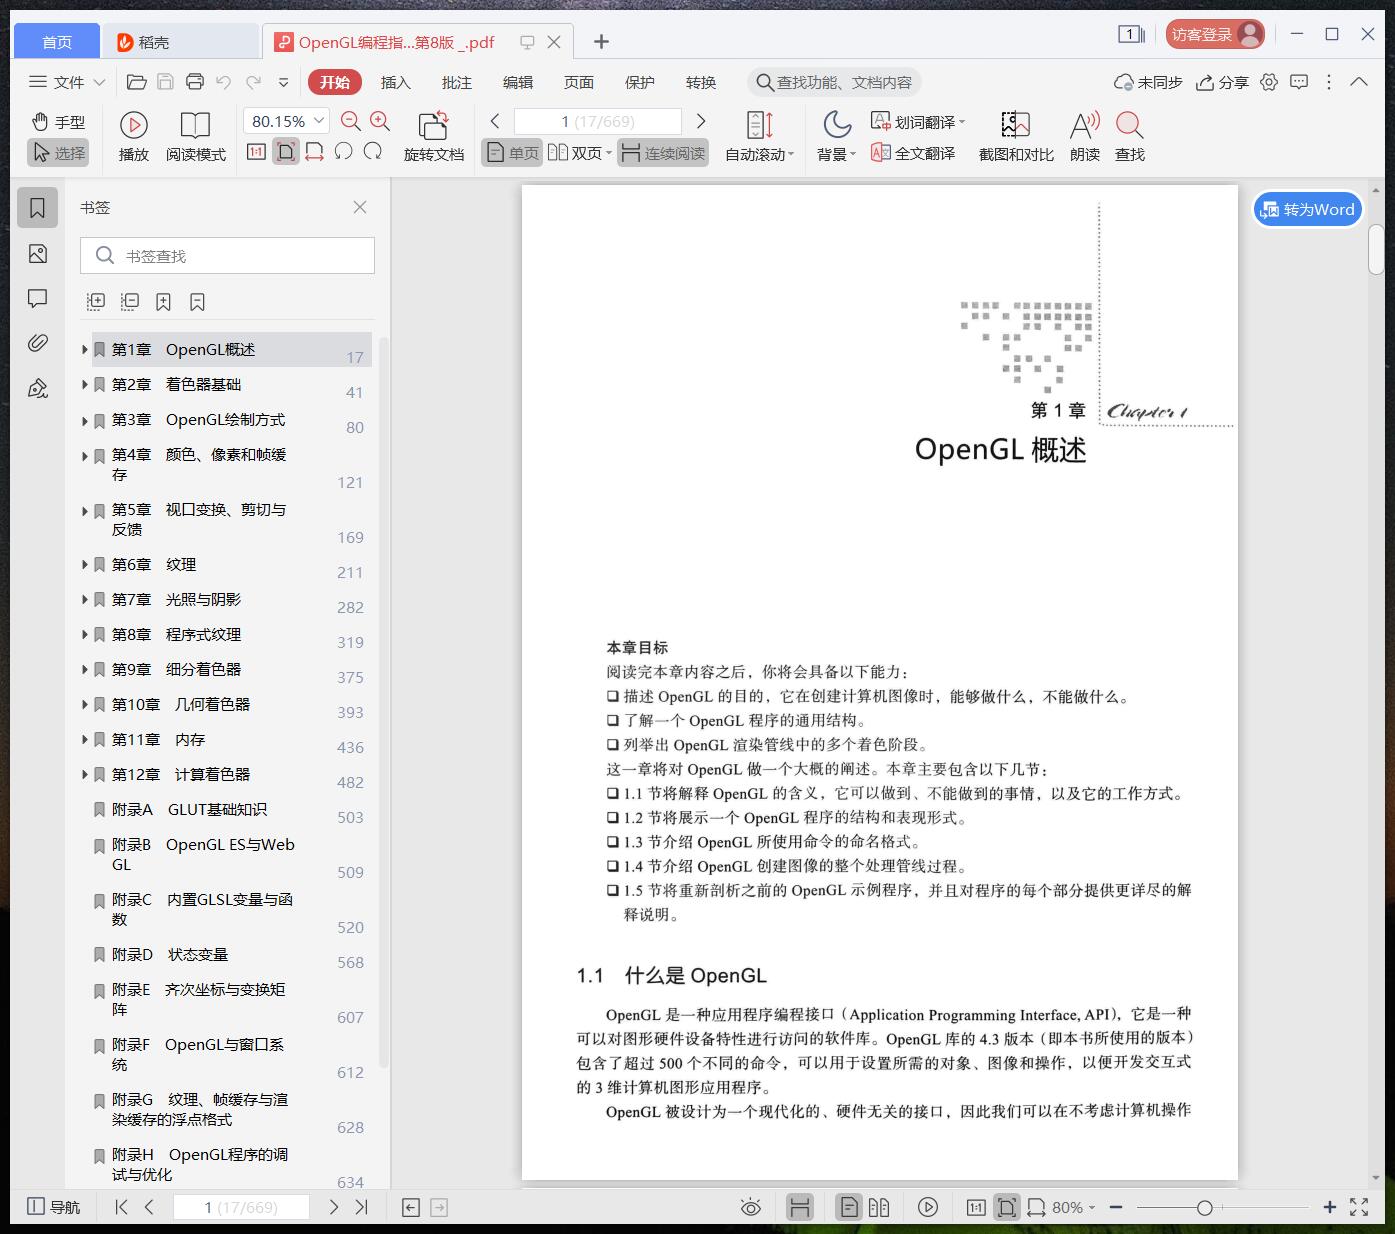Open Screenshot and compare (截图和对比)

click(x=1016, y=137)
